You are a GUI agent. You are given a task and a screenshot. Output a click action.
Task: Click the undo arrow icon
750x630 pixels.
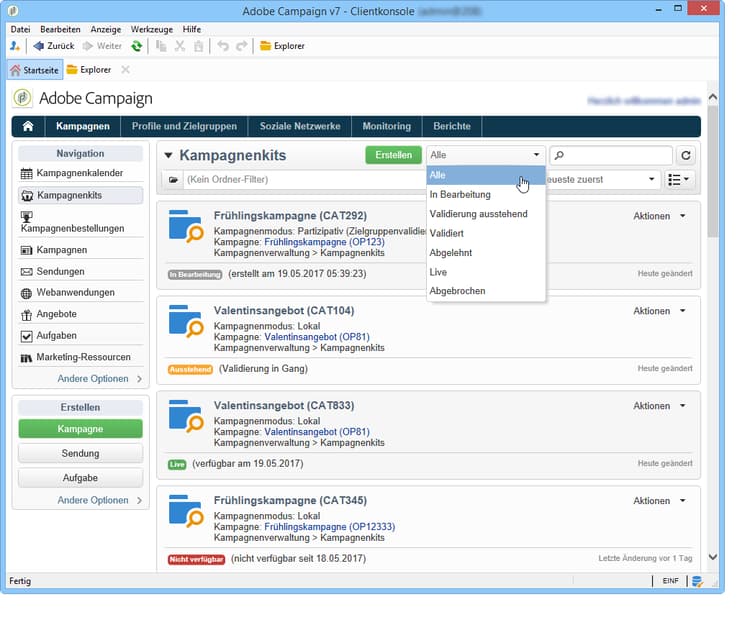[x=223, y=46]
